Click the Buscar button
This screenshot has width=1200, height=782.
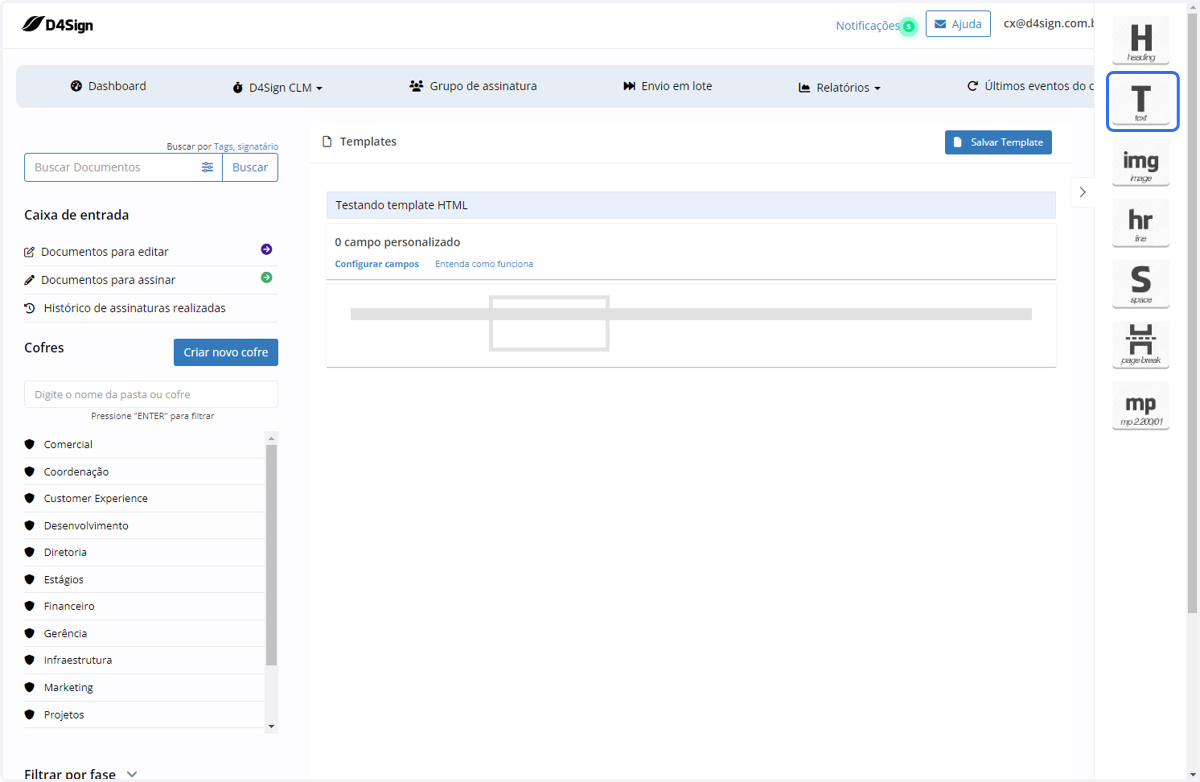click(250, 167)
